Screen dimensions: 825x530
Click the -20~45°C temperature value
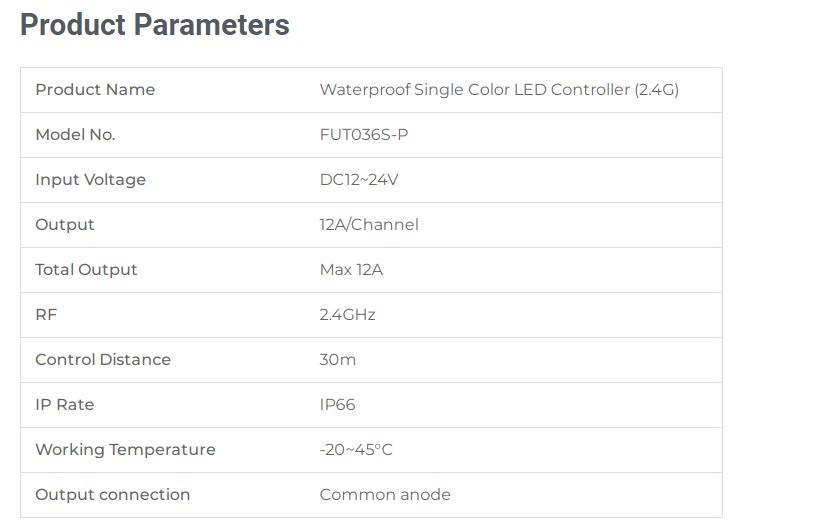click(356, 450)
